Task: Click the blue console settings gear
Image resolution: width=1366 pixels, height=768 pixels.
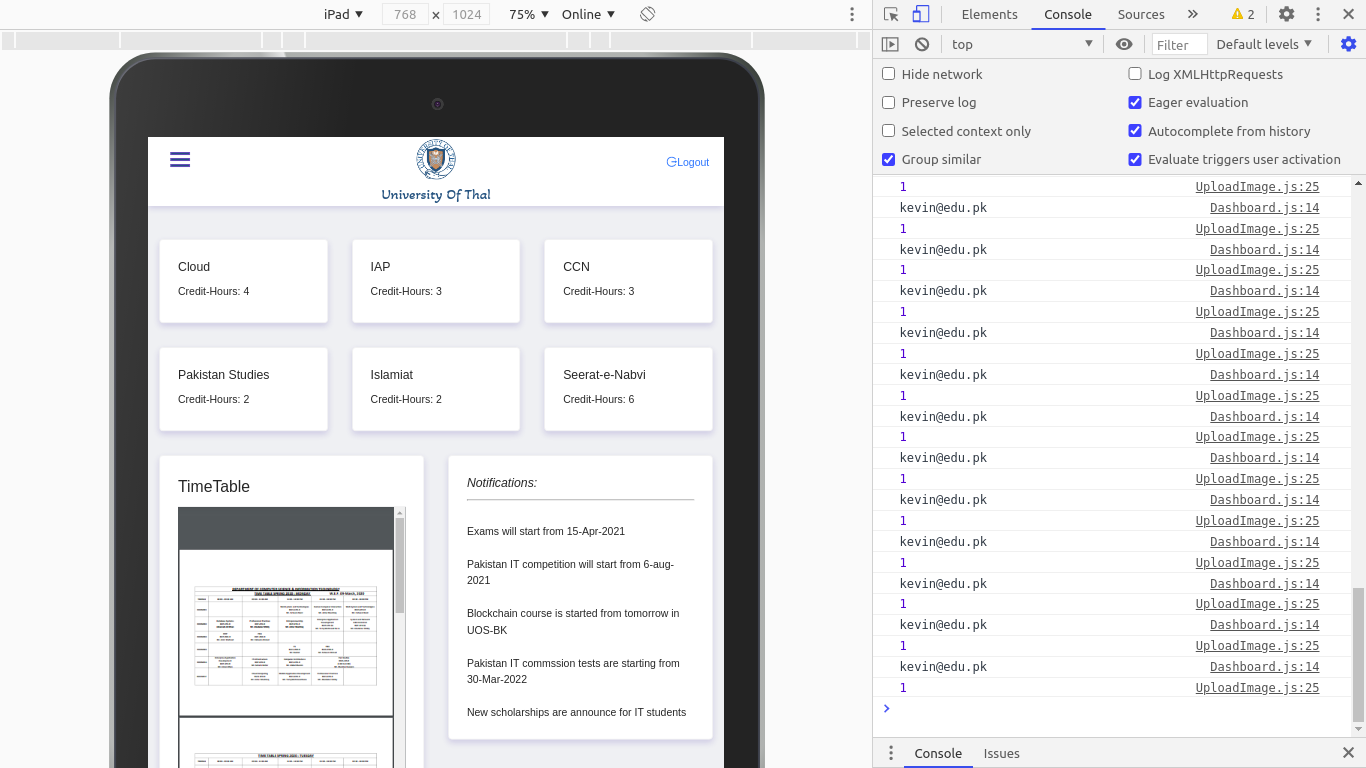Action: (1348, 44)
